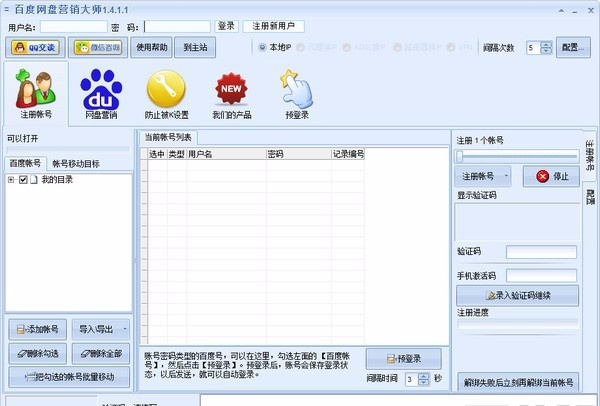Select the ADSL换IP radio option
Image resolution: width=600 pixels, height=406 pixels.
346,47
